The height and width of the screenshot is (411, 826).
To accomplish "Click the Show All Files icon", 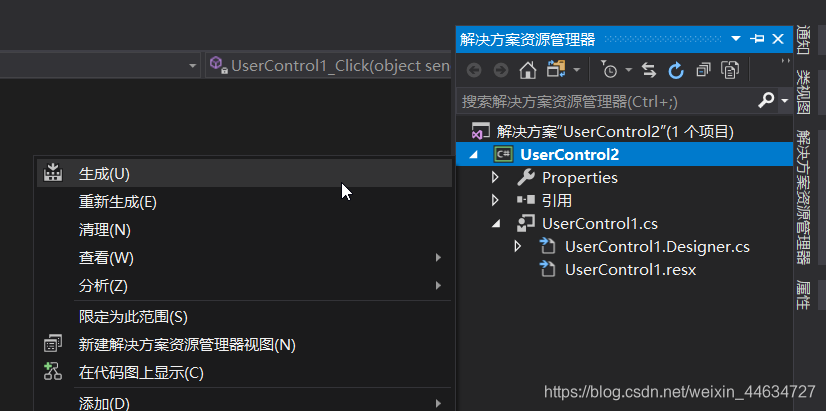I will (x=730, y=70).
